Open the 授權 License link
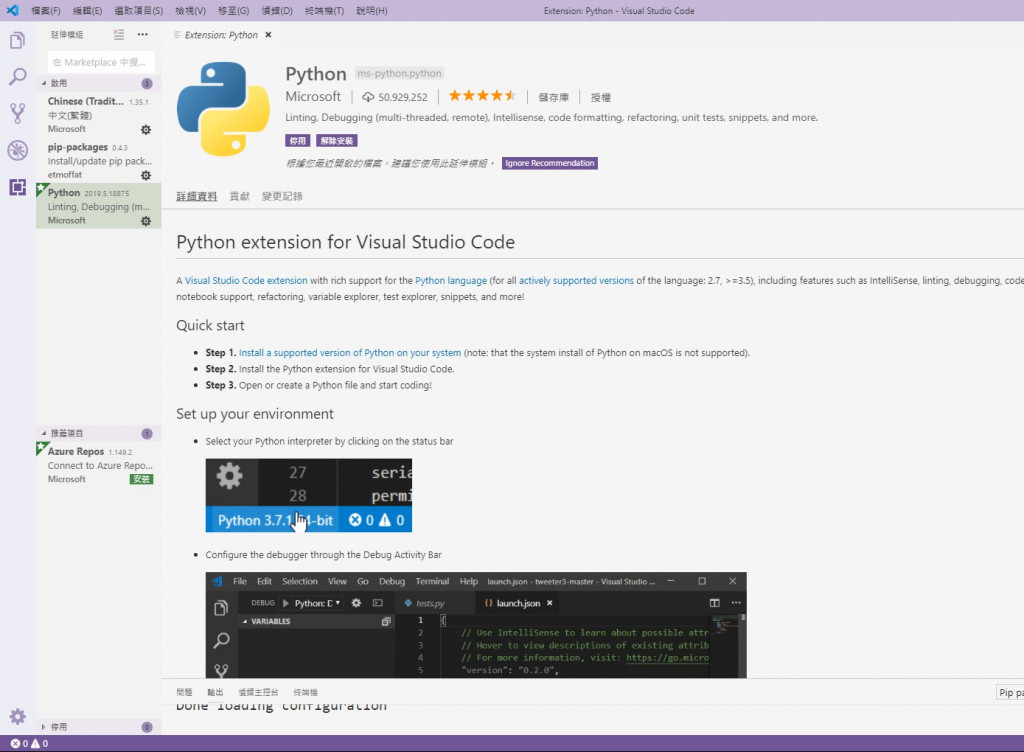 coord(601,97)
